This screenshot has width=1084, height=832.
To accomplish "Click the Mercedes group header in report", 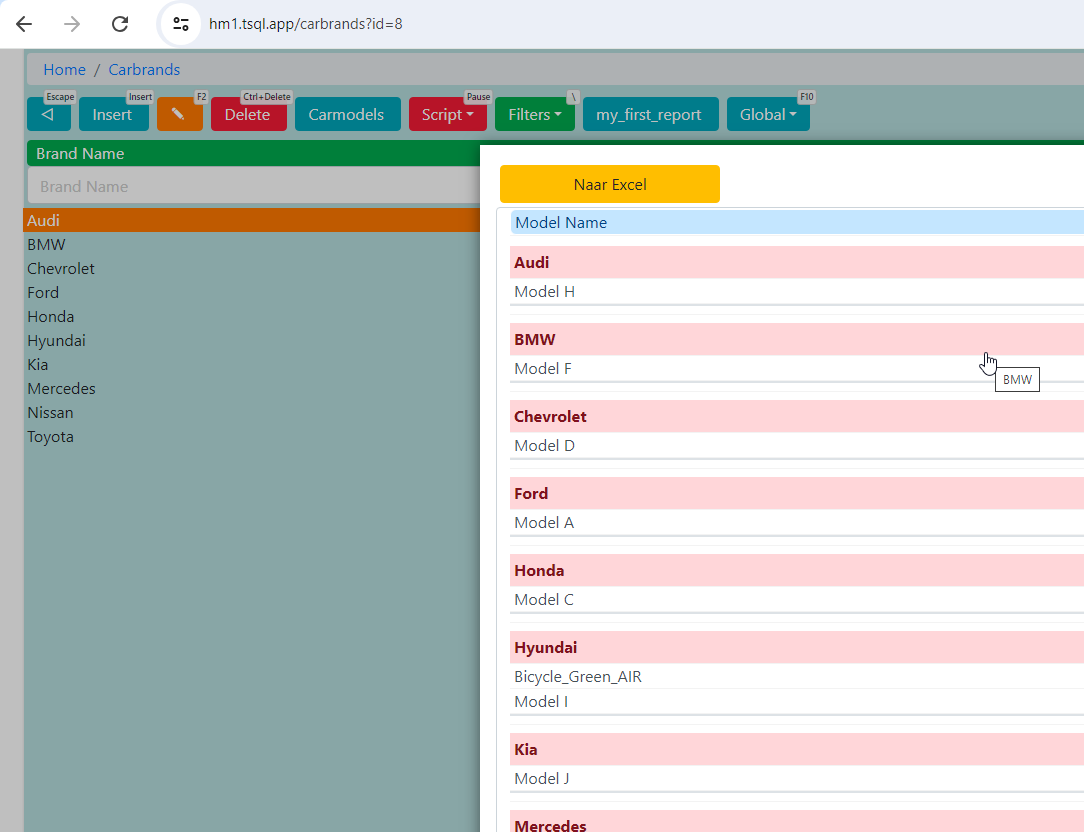I will 797,822.
